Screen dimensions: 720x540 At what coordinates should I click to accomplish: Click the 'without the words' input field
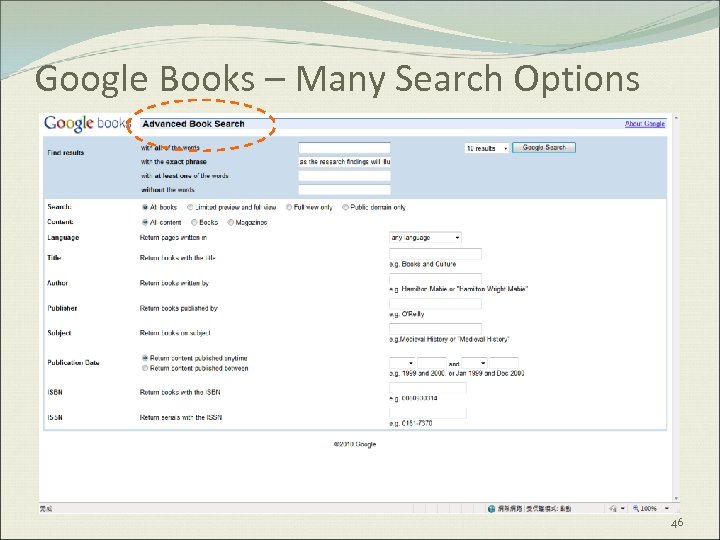pyautogui.click(x=344, y=190)
